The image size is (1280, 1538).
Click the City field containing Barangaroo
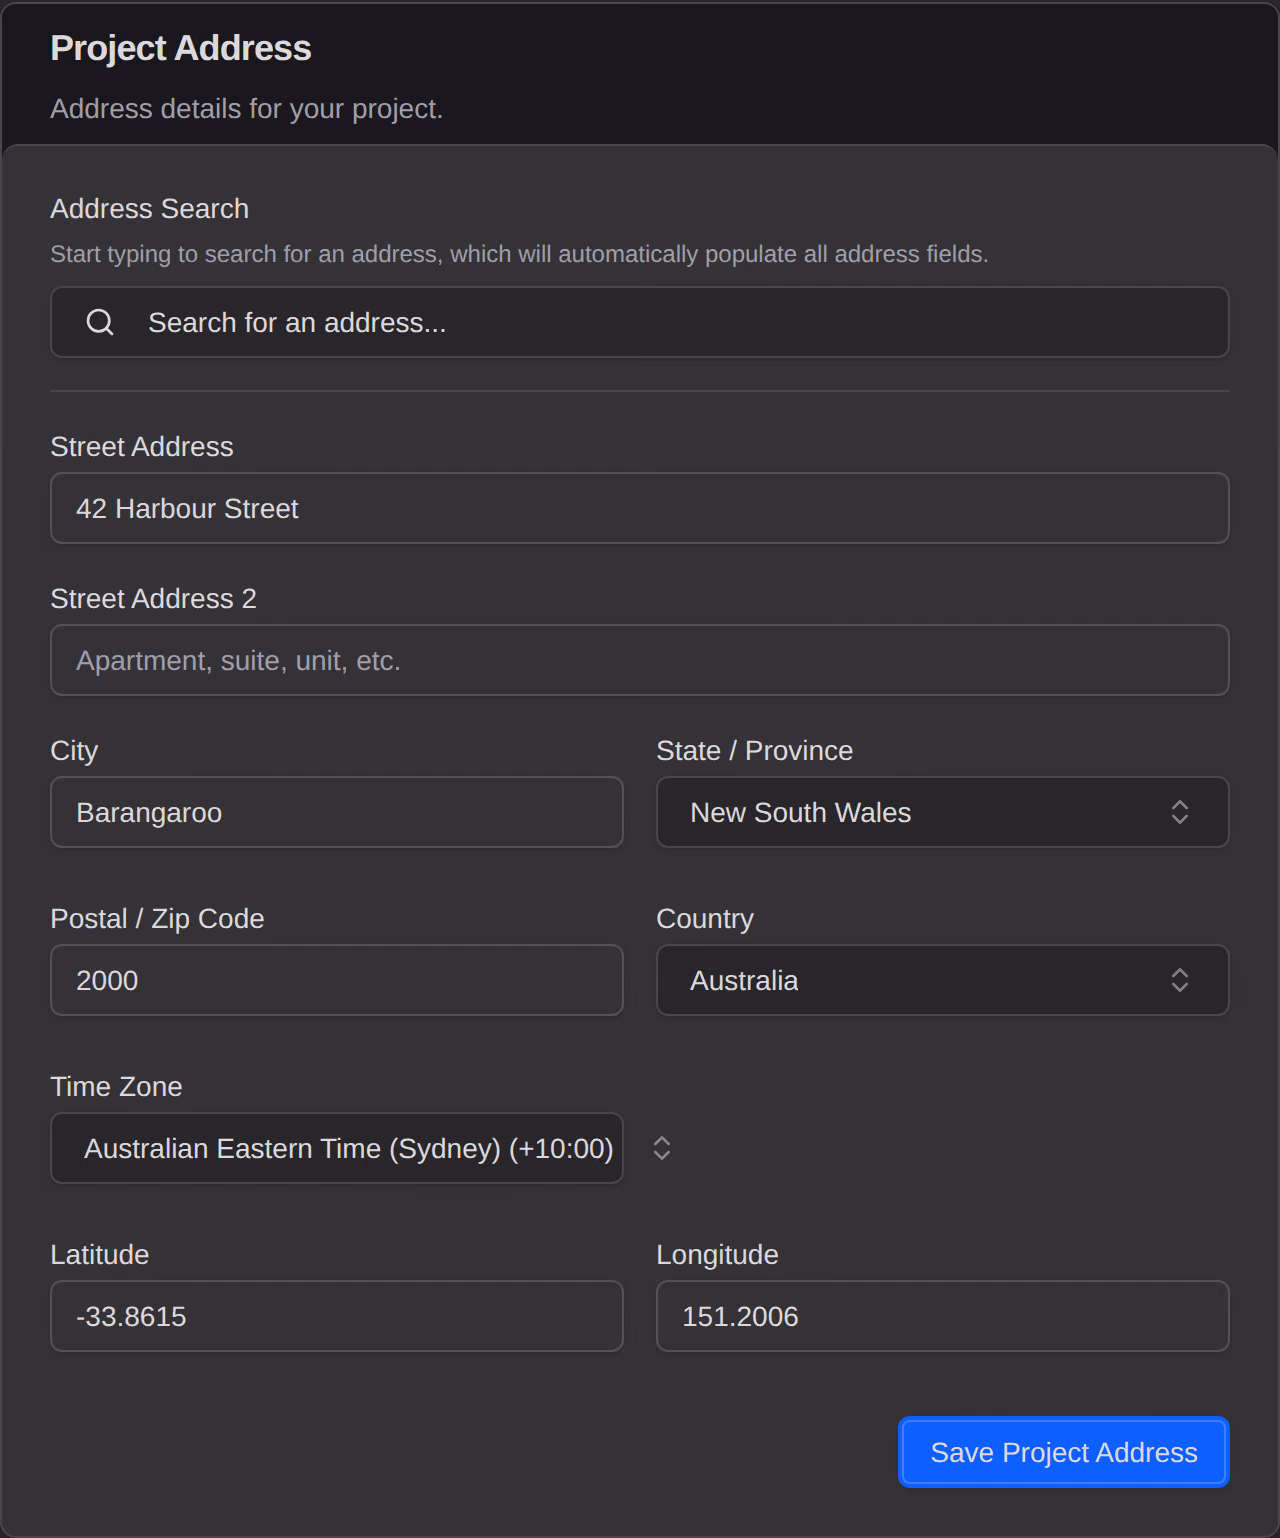point(337,812)
